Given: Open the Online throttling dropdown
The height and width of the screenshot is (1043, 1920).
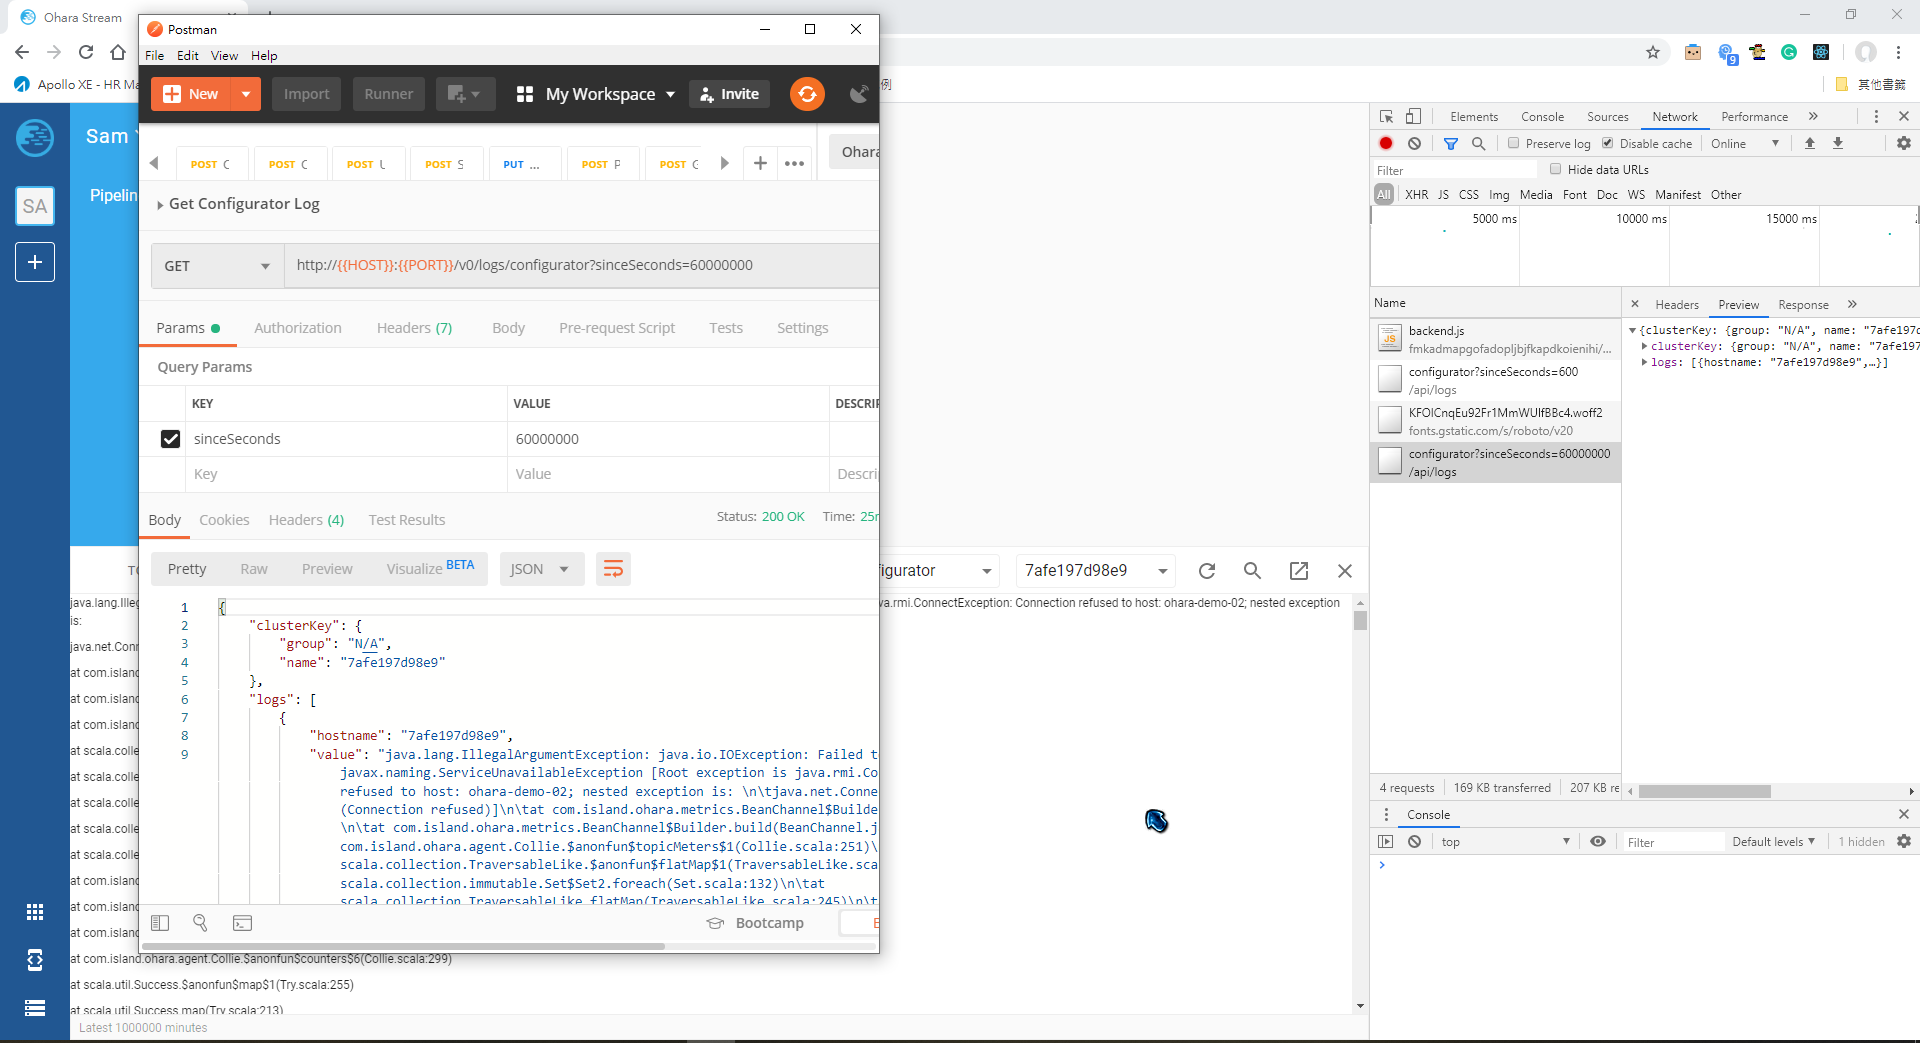Looking at the screenshot, I should tap(1745, 144).
